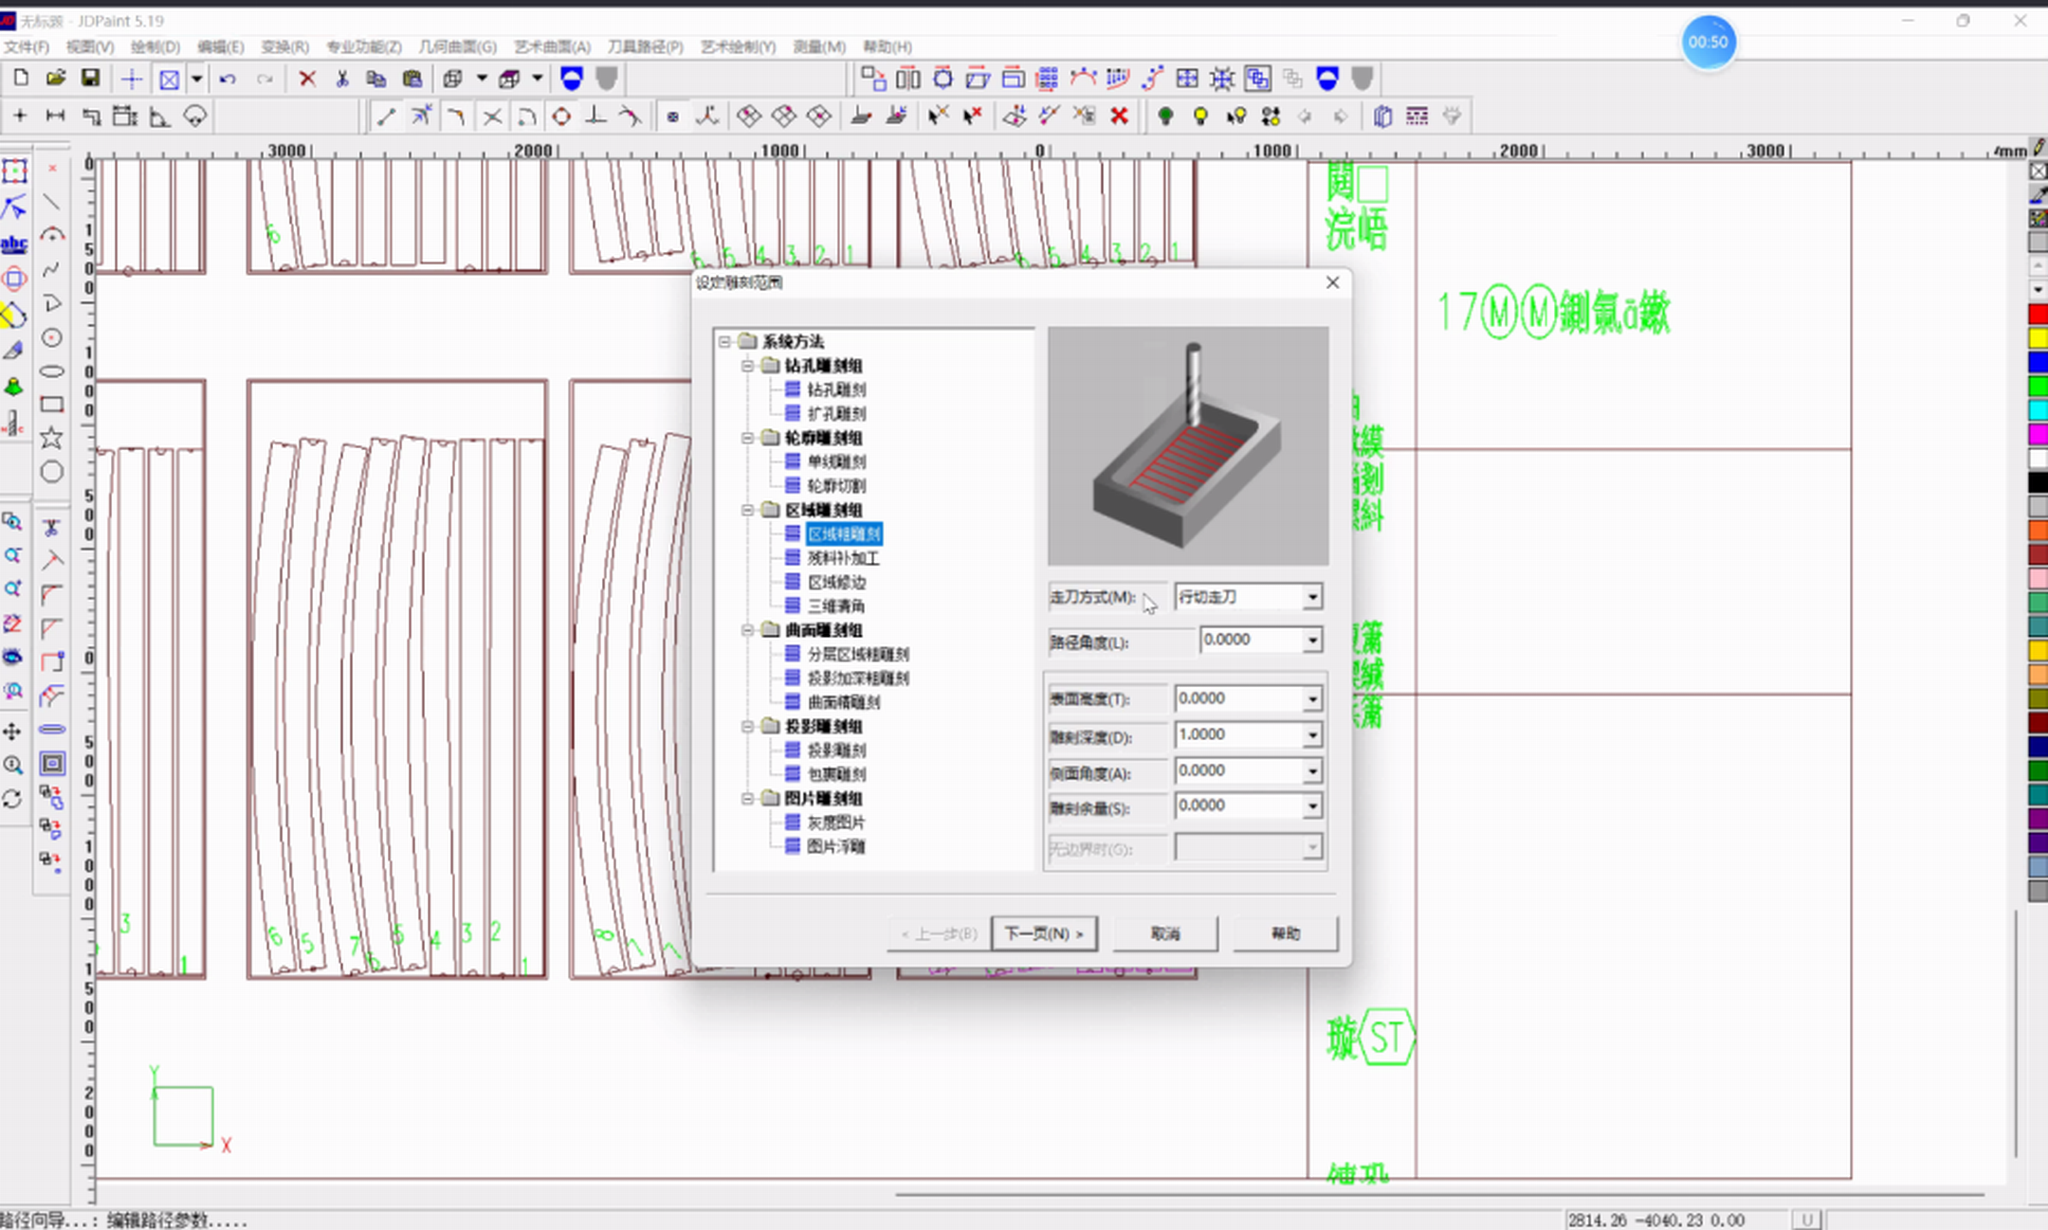Click the 取消 button
2048x1230 pixels.
point(1165,933)
